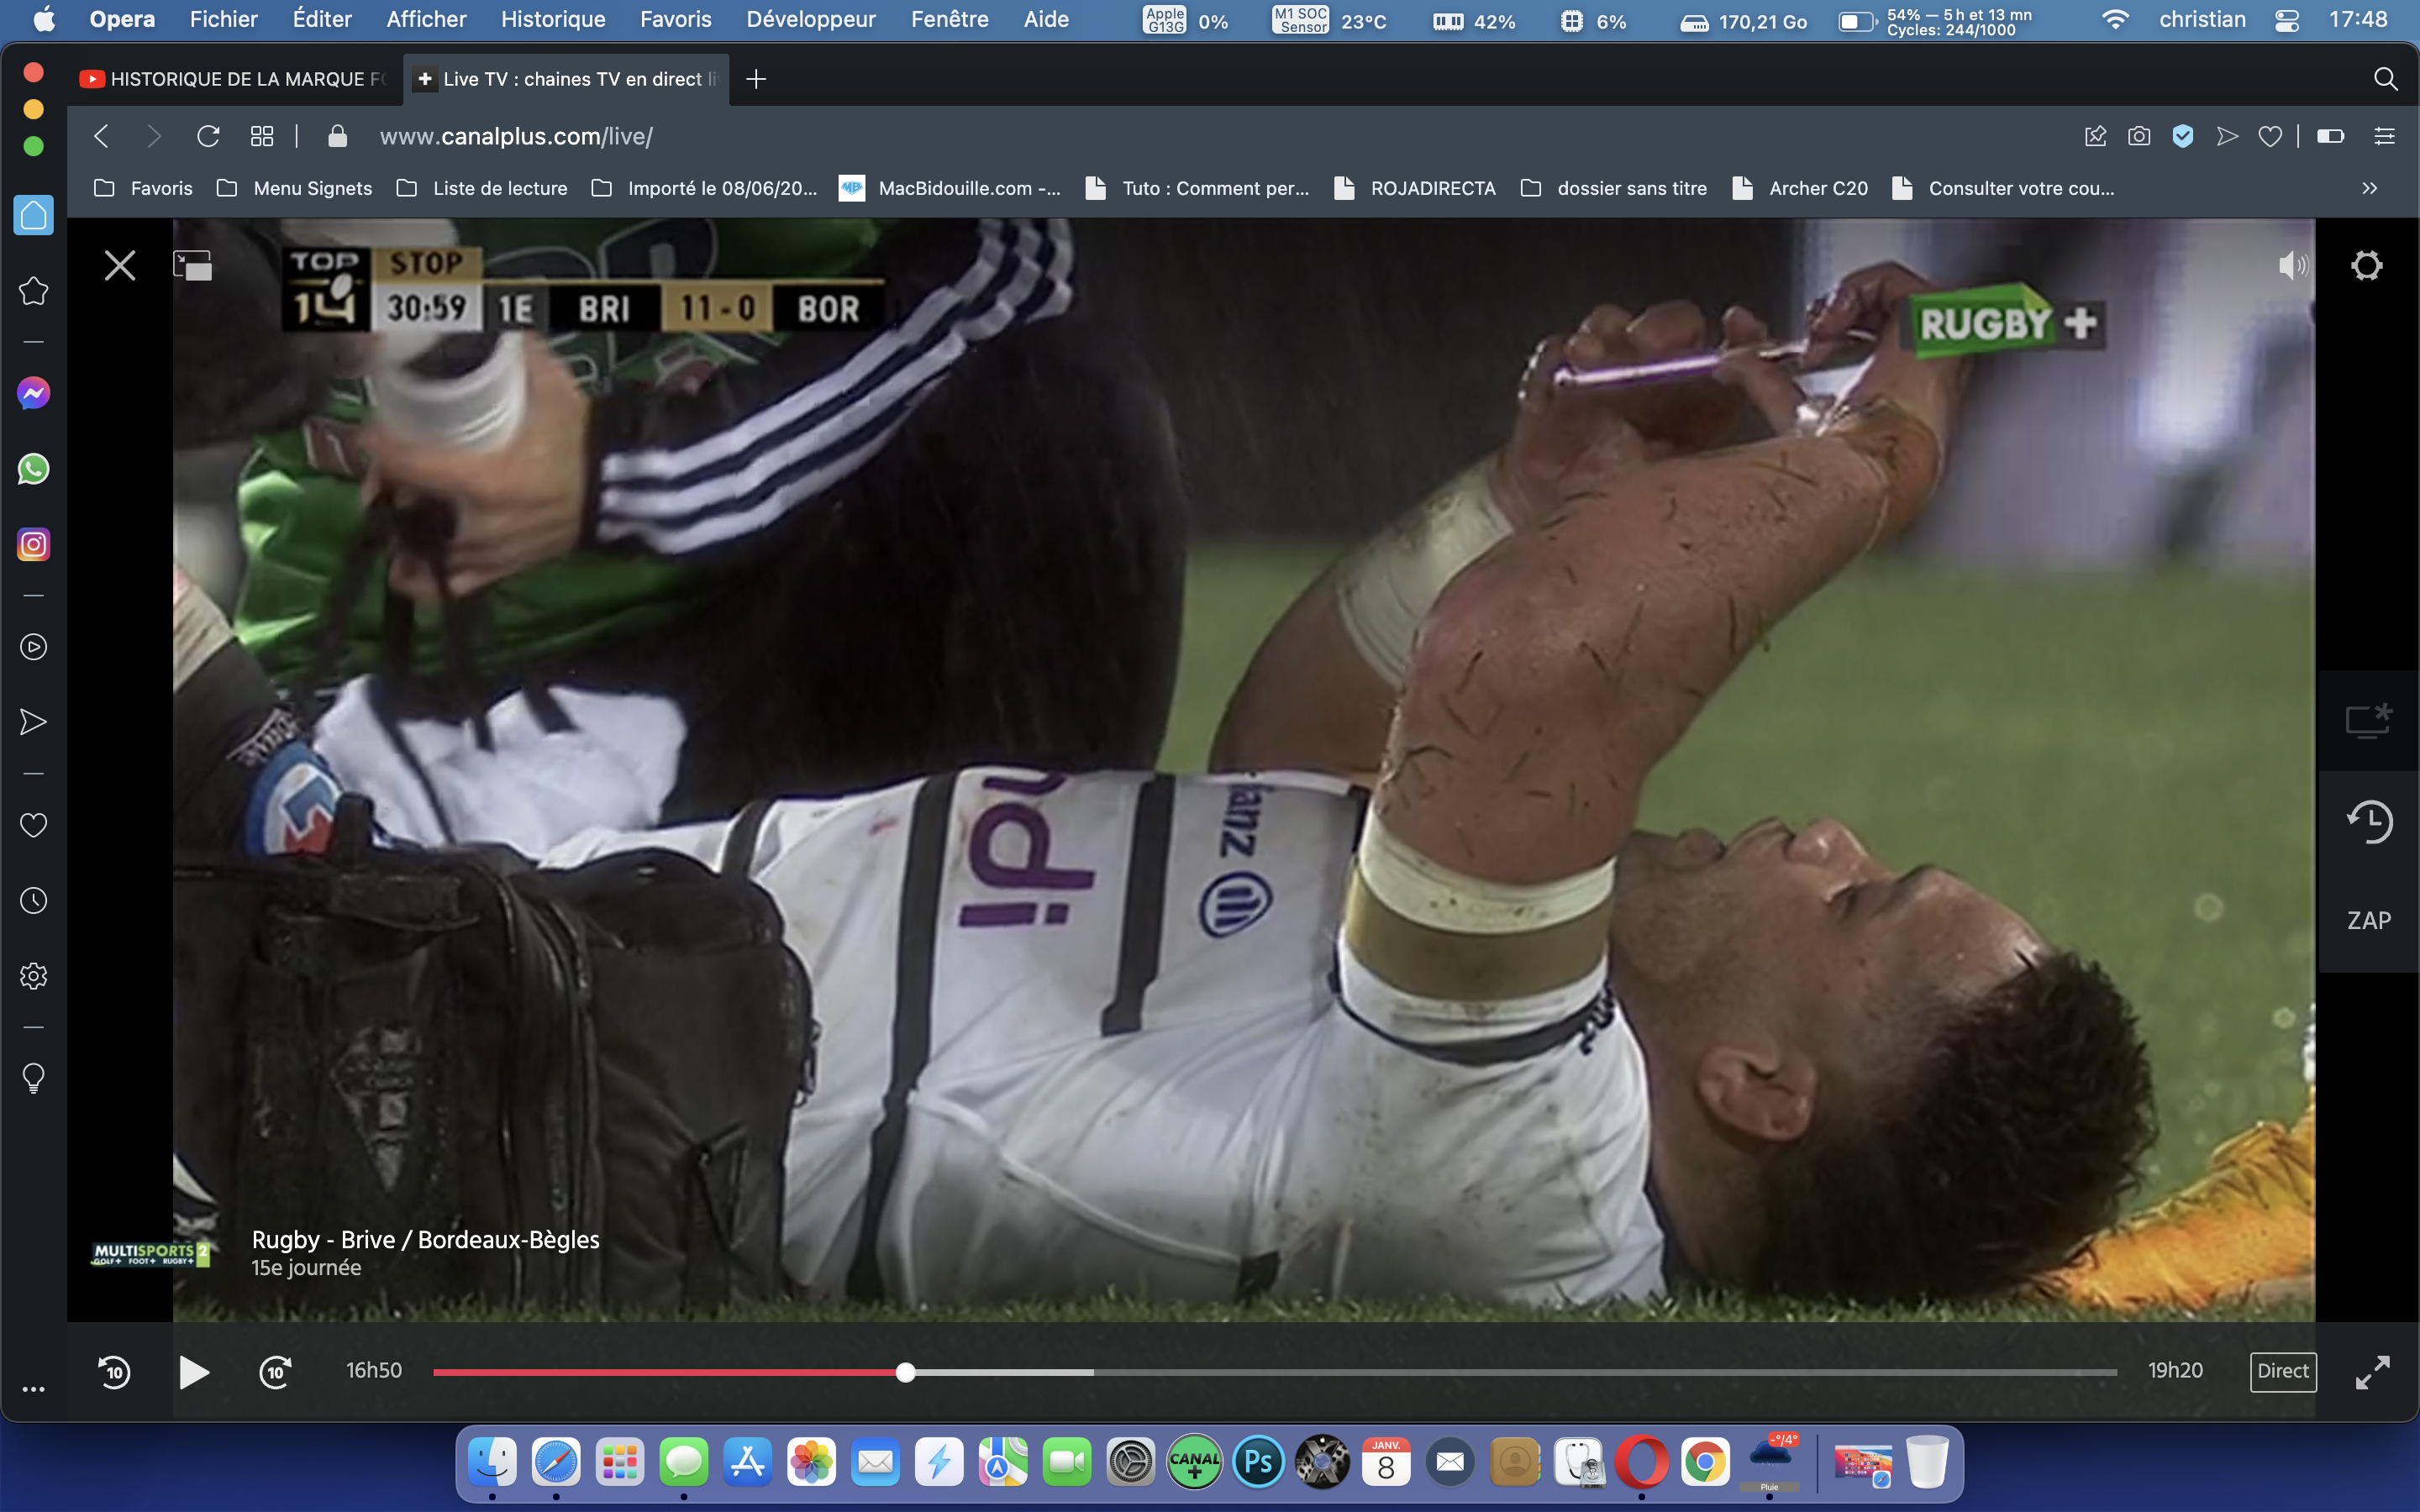Open WhatsApp in the Opera sidebar
2420x1512 pixels.
click(x=33, y=469)
